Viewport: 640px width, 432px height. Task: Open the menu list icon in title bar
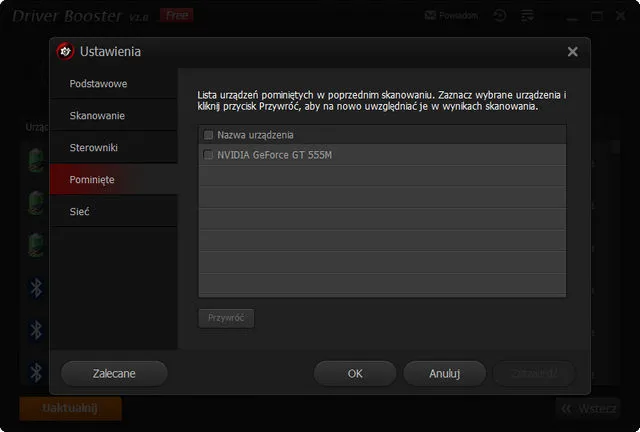click(527, 16)
